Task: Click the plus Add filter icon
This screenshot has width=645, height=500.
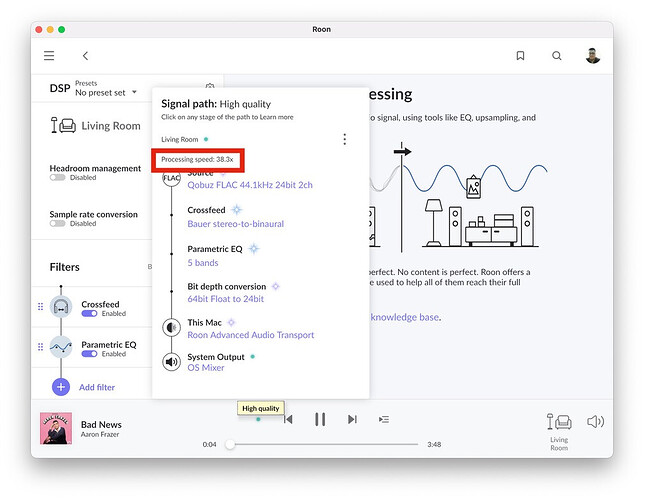Action: coord(61,387)
